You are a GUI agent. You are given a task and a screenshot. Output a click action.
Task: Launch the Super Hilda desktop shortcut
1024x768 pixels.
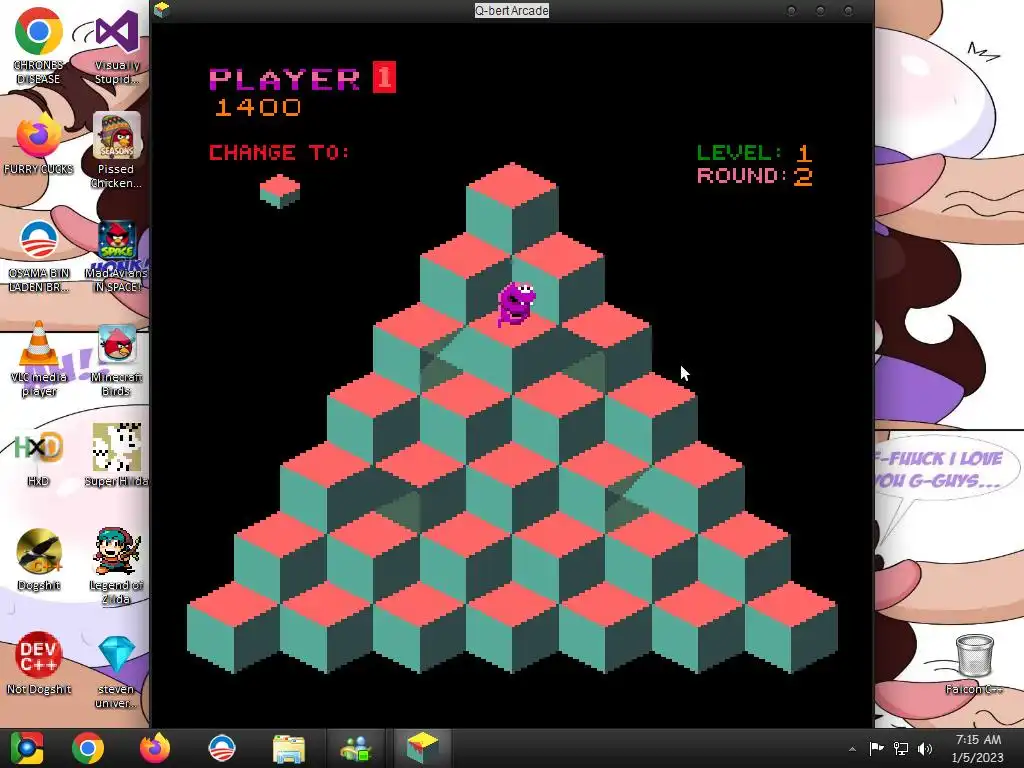[116, 456]
